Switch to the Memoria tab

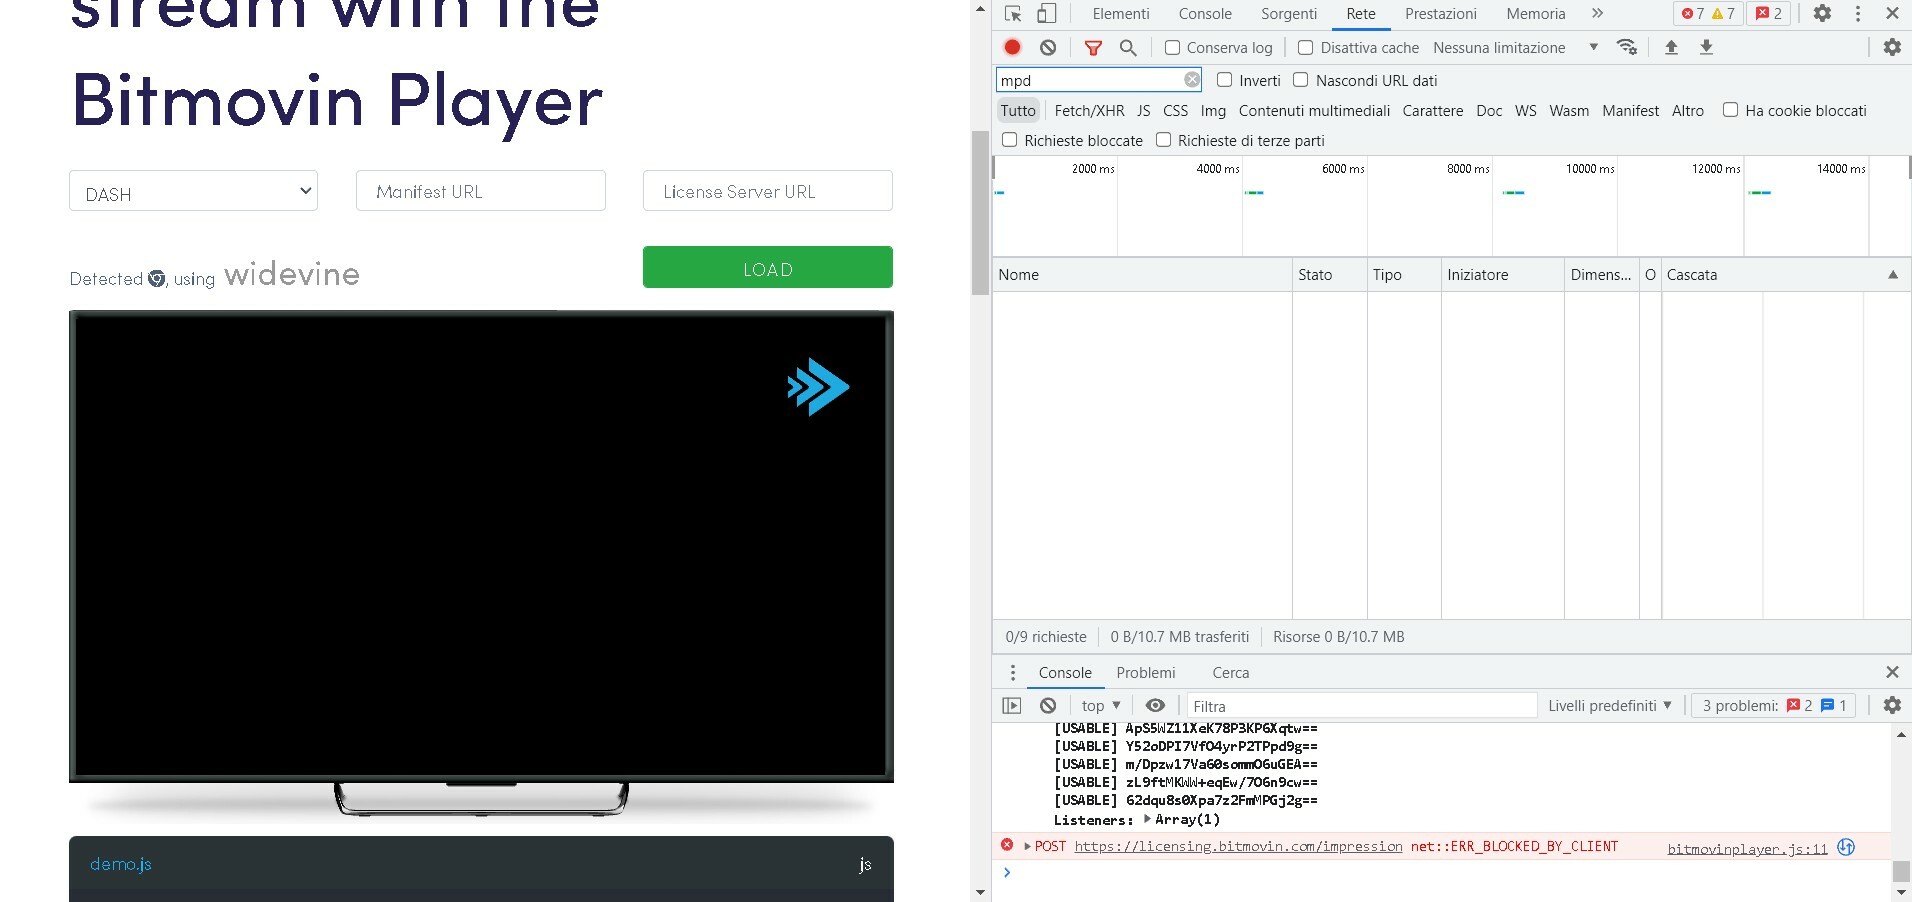coord(1536,14)
